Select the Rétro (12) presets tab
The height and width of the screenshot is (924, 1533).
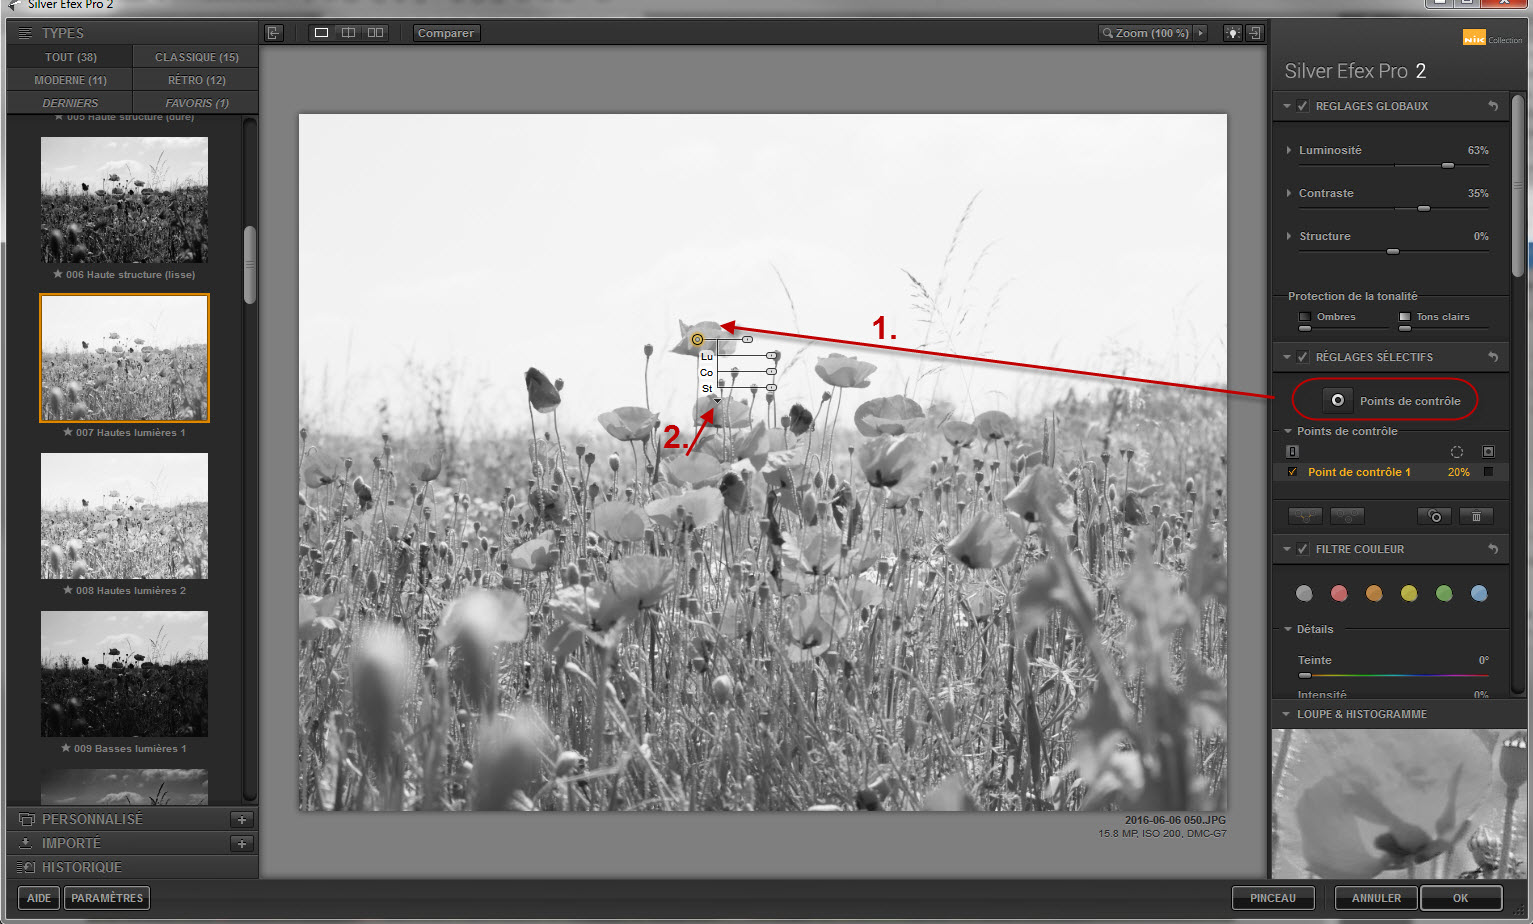(x=196, y=80)
